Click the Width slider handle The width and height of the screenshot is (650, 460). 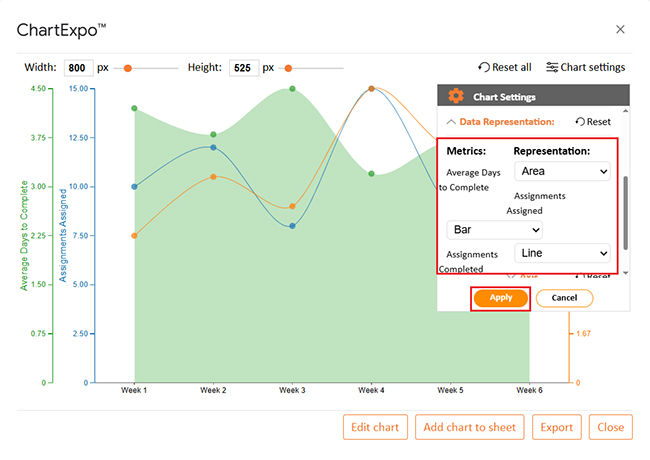(128, 68)
